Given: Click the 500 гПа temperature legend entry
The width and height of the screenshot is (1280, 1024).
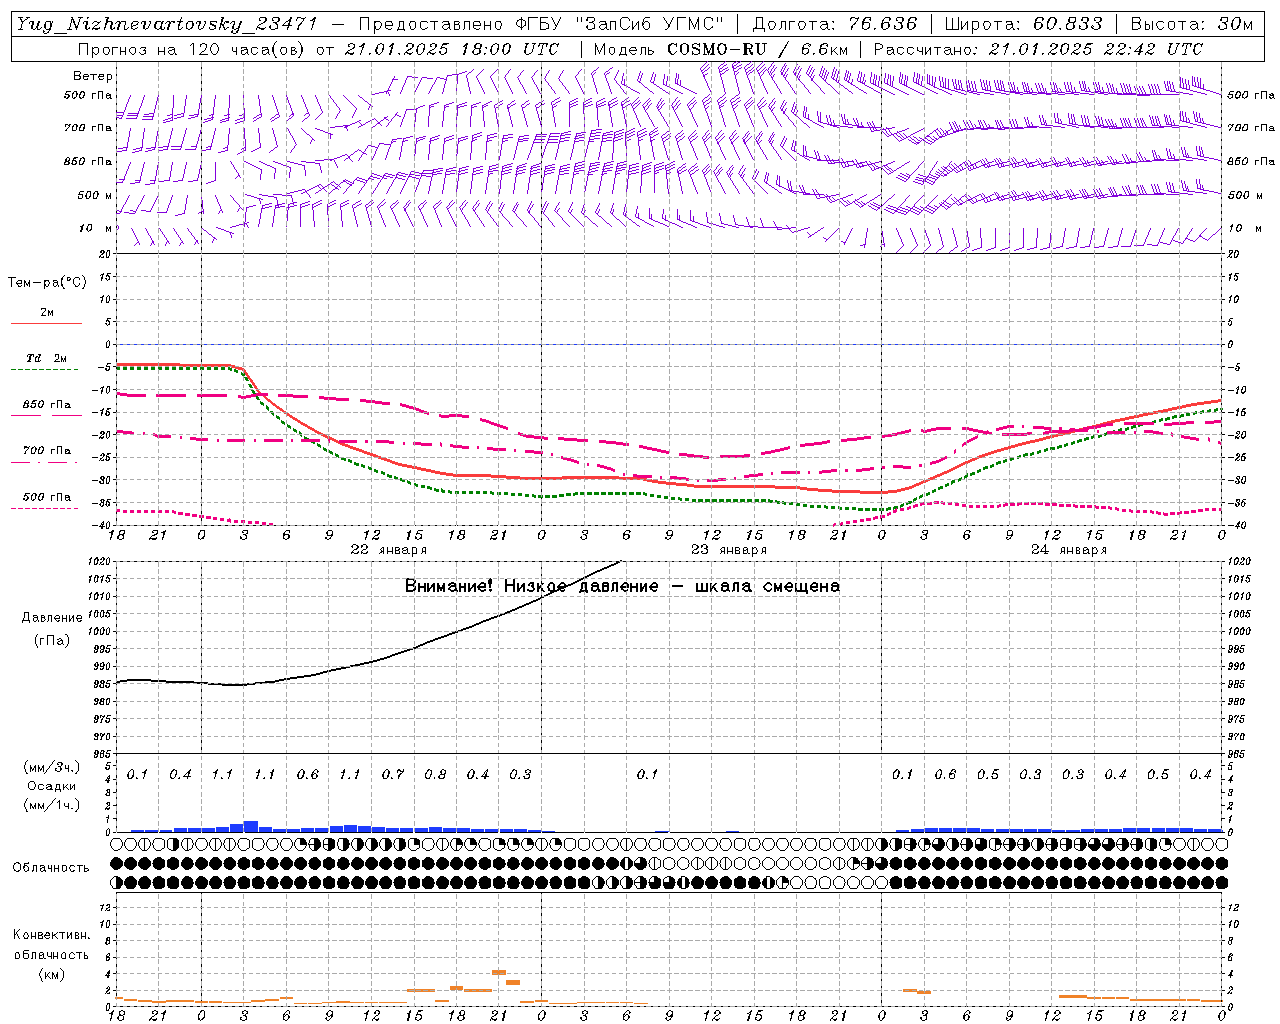Looking at the screenshot, I should (46, 502).
